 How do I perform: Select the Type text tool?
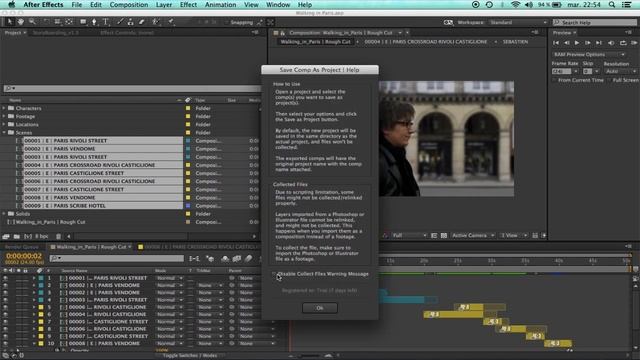click(x=106, y=22)
